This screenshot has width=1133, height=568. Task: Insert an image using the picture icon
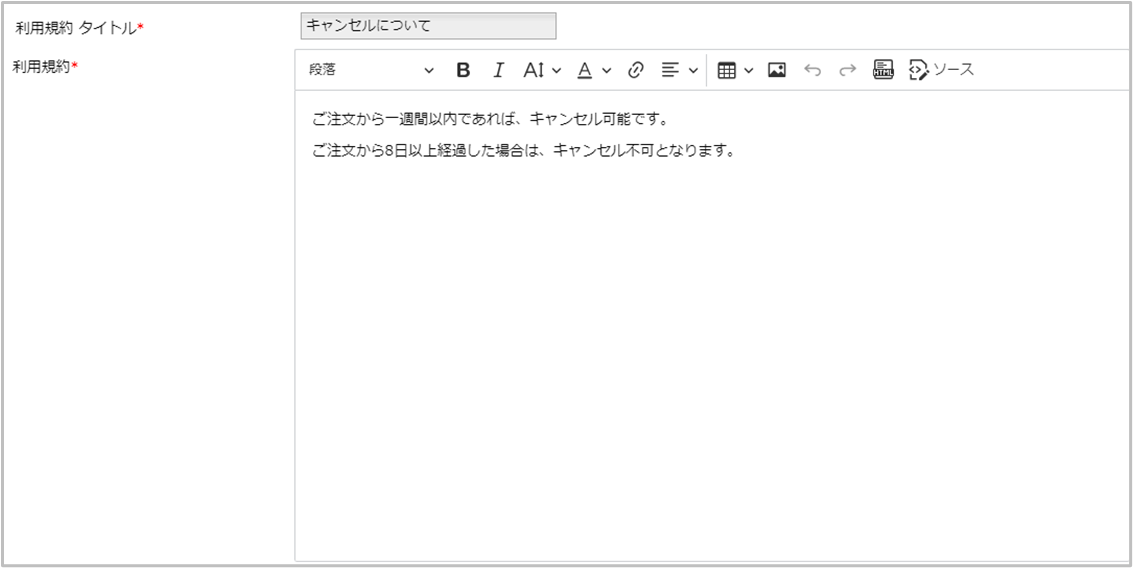[x=777, y=70]
